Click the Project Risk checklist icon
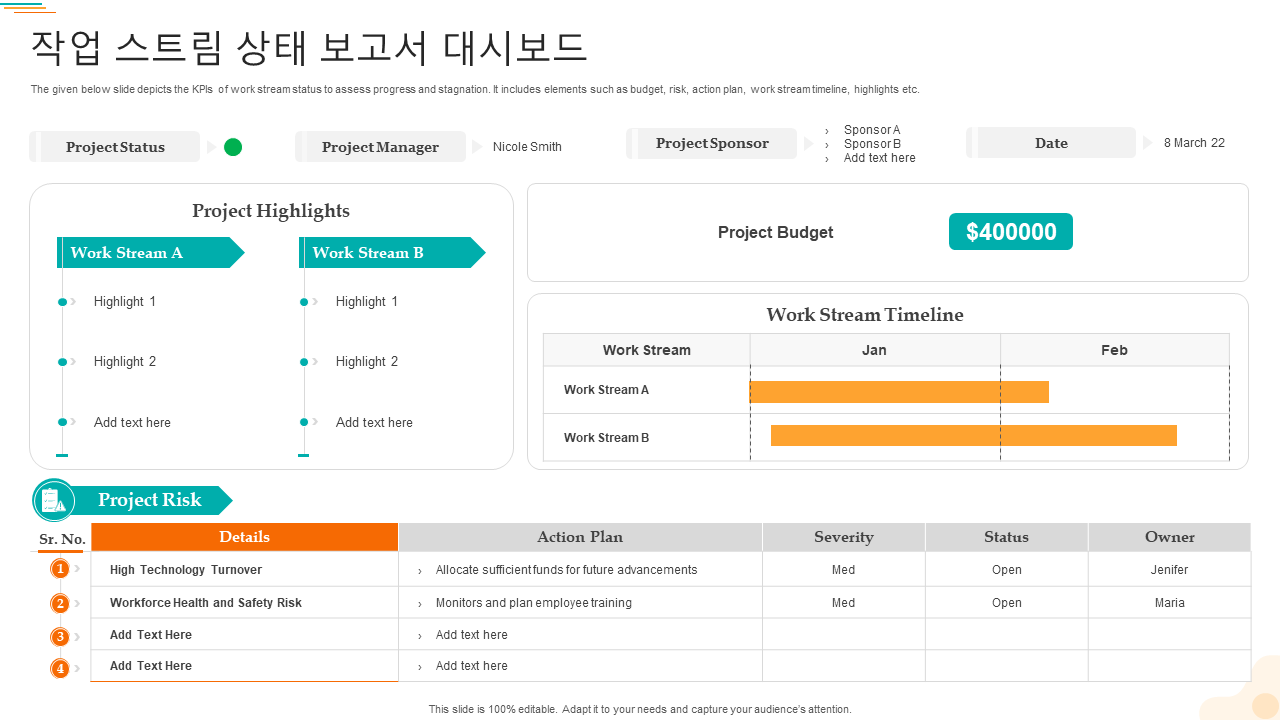Viewport: 1280px width, 720px height. pos(54,500)
